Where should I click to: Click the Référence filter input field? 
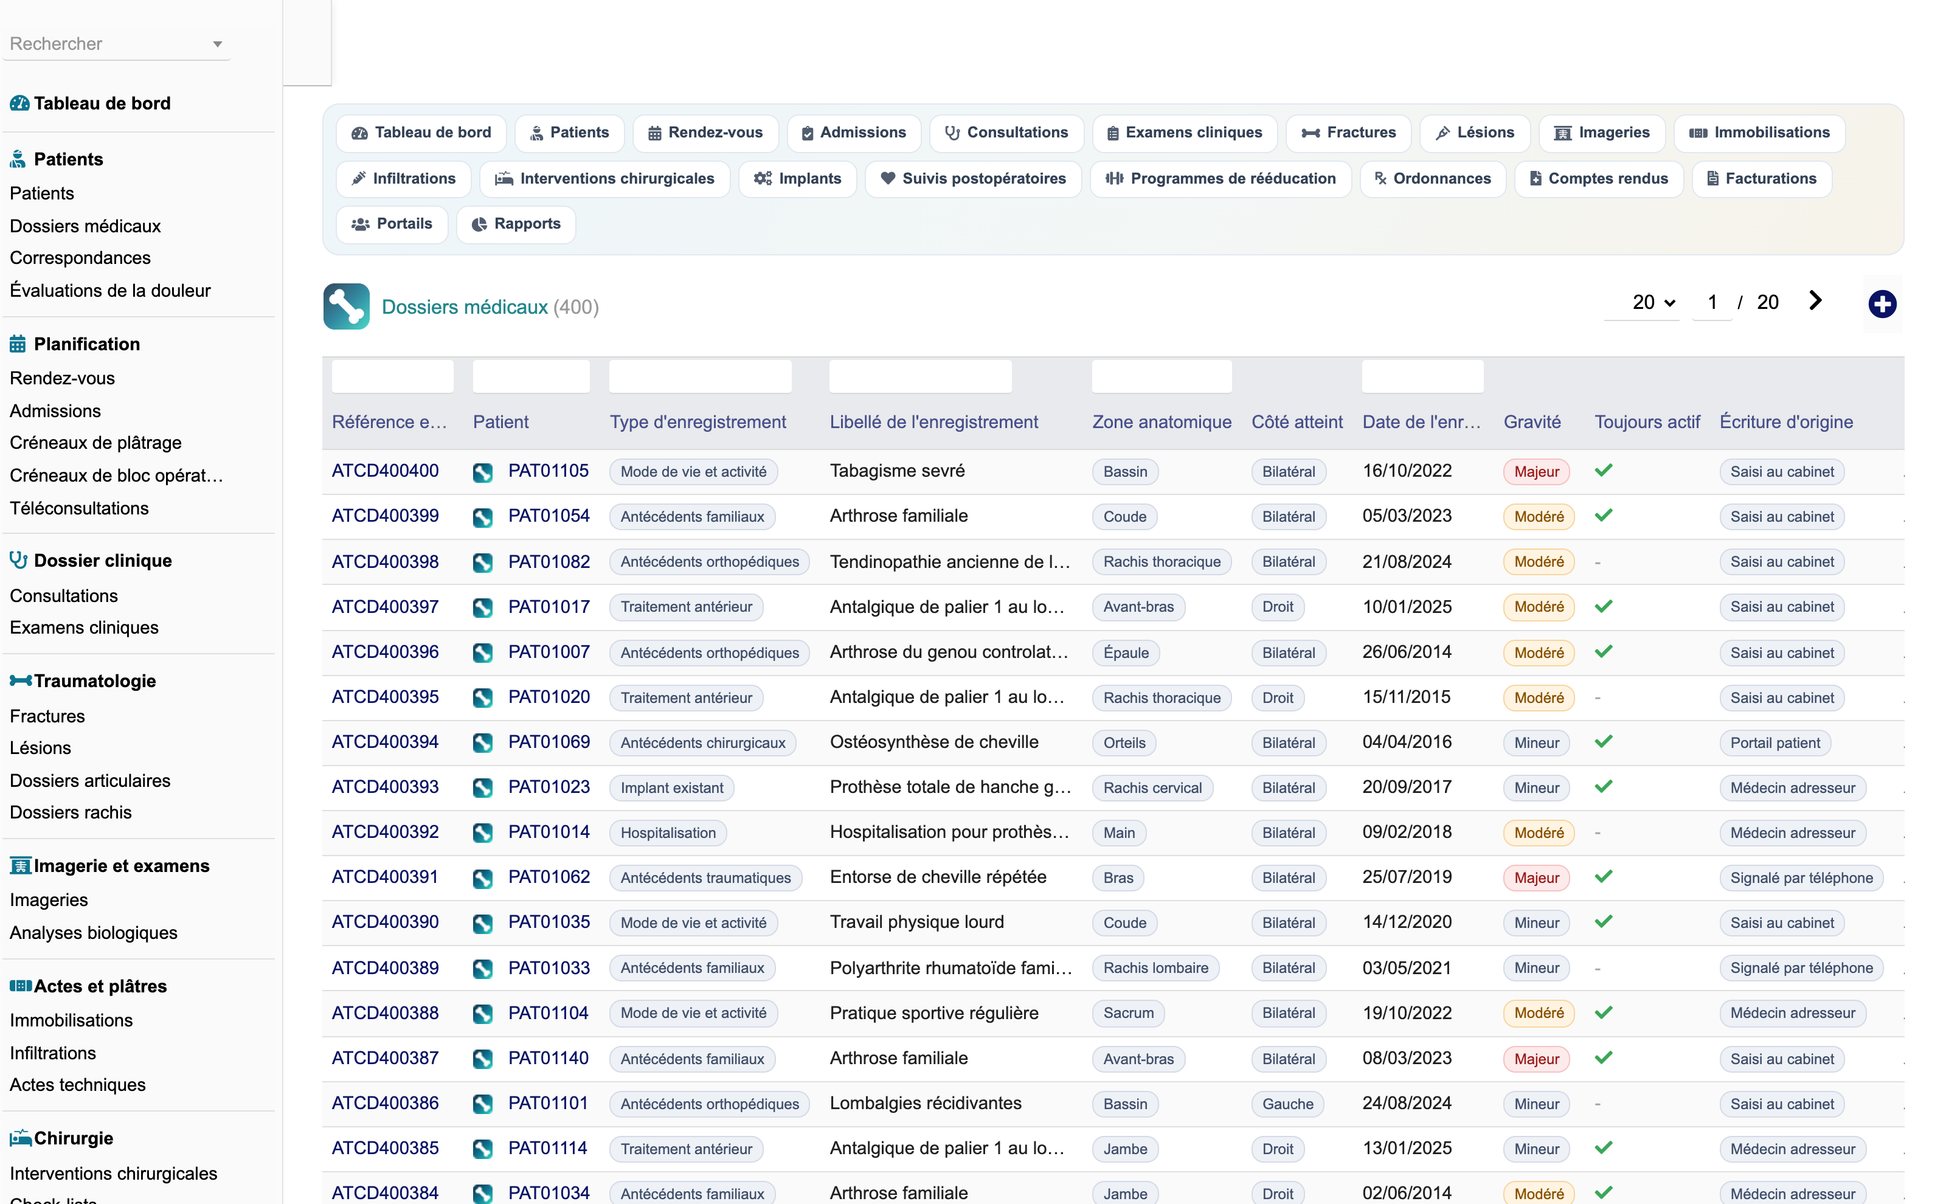(x=392, y=377)
